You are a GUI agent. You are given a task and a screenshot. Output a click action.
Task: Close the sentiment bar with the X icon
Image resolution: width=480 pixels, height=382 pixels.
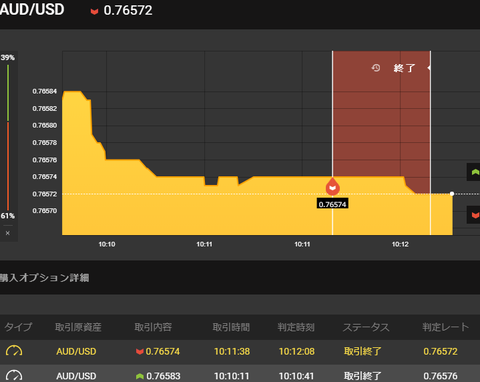[x=8, y=233]
